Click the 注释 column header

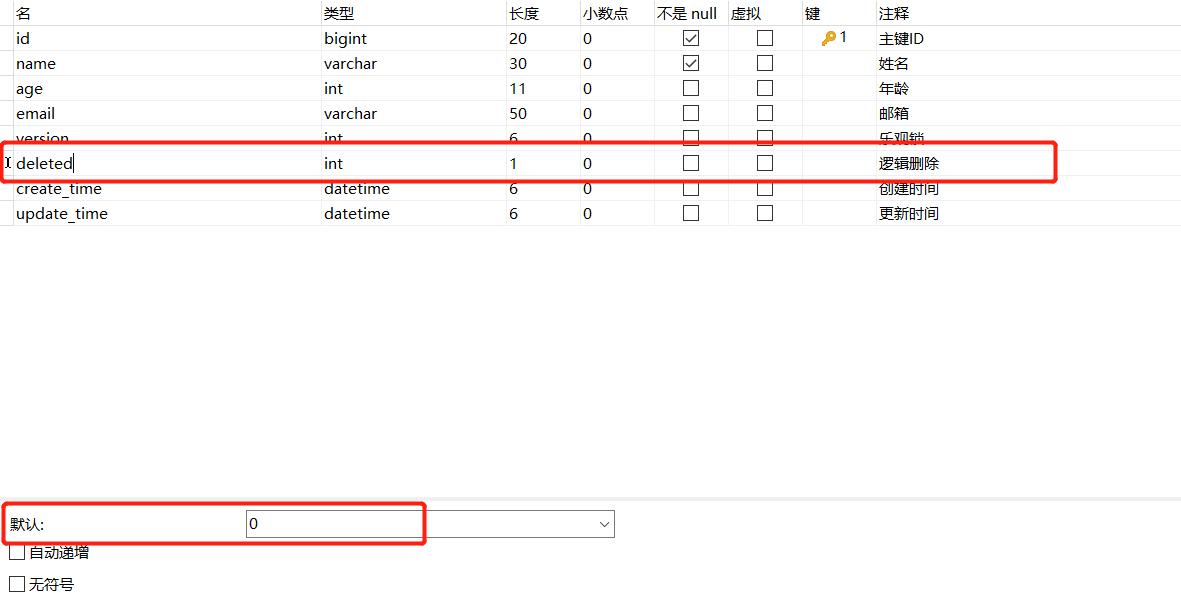coord(1028,13)
